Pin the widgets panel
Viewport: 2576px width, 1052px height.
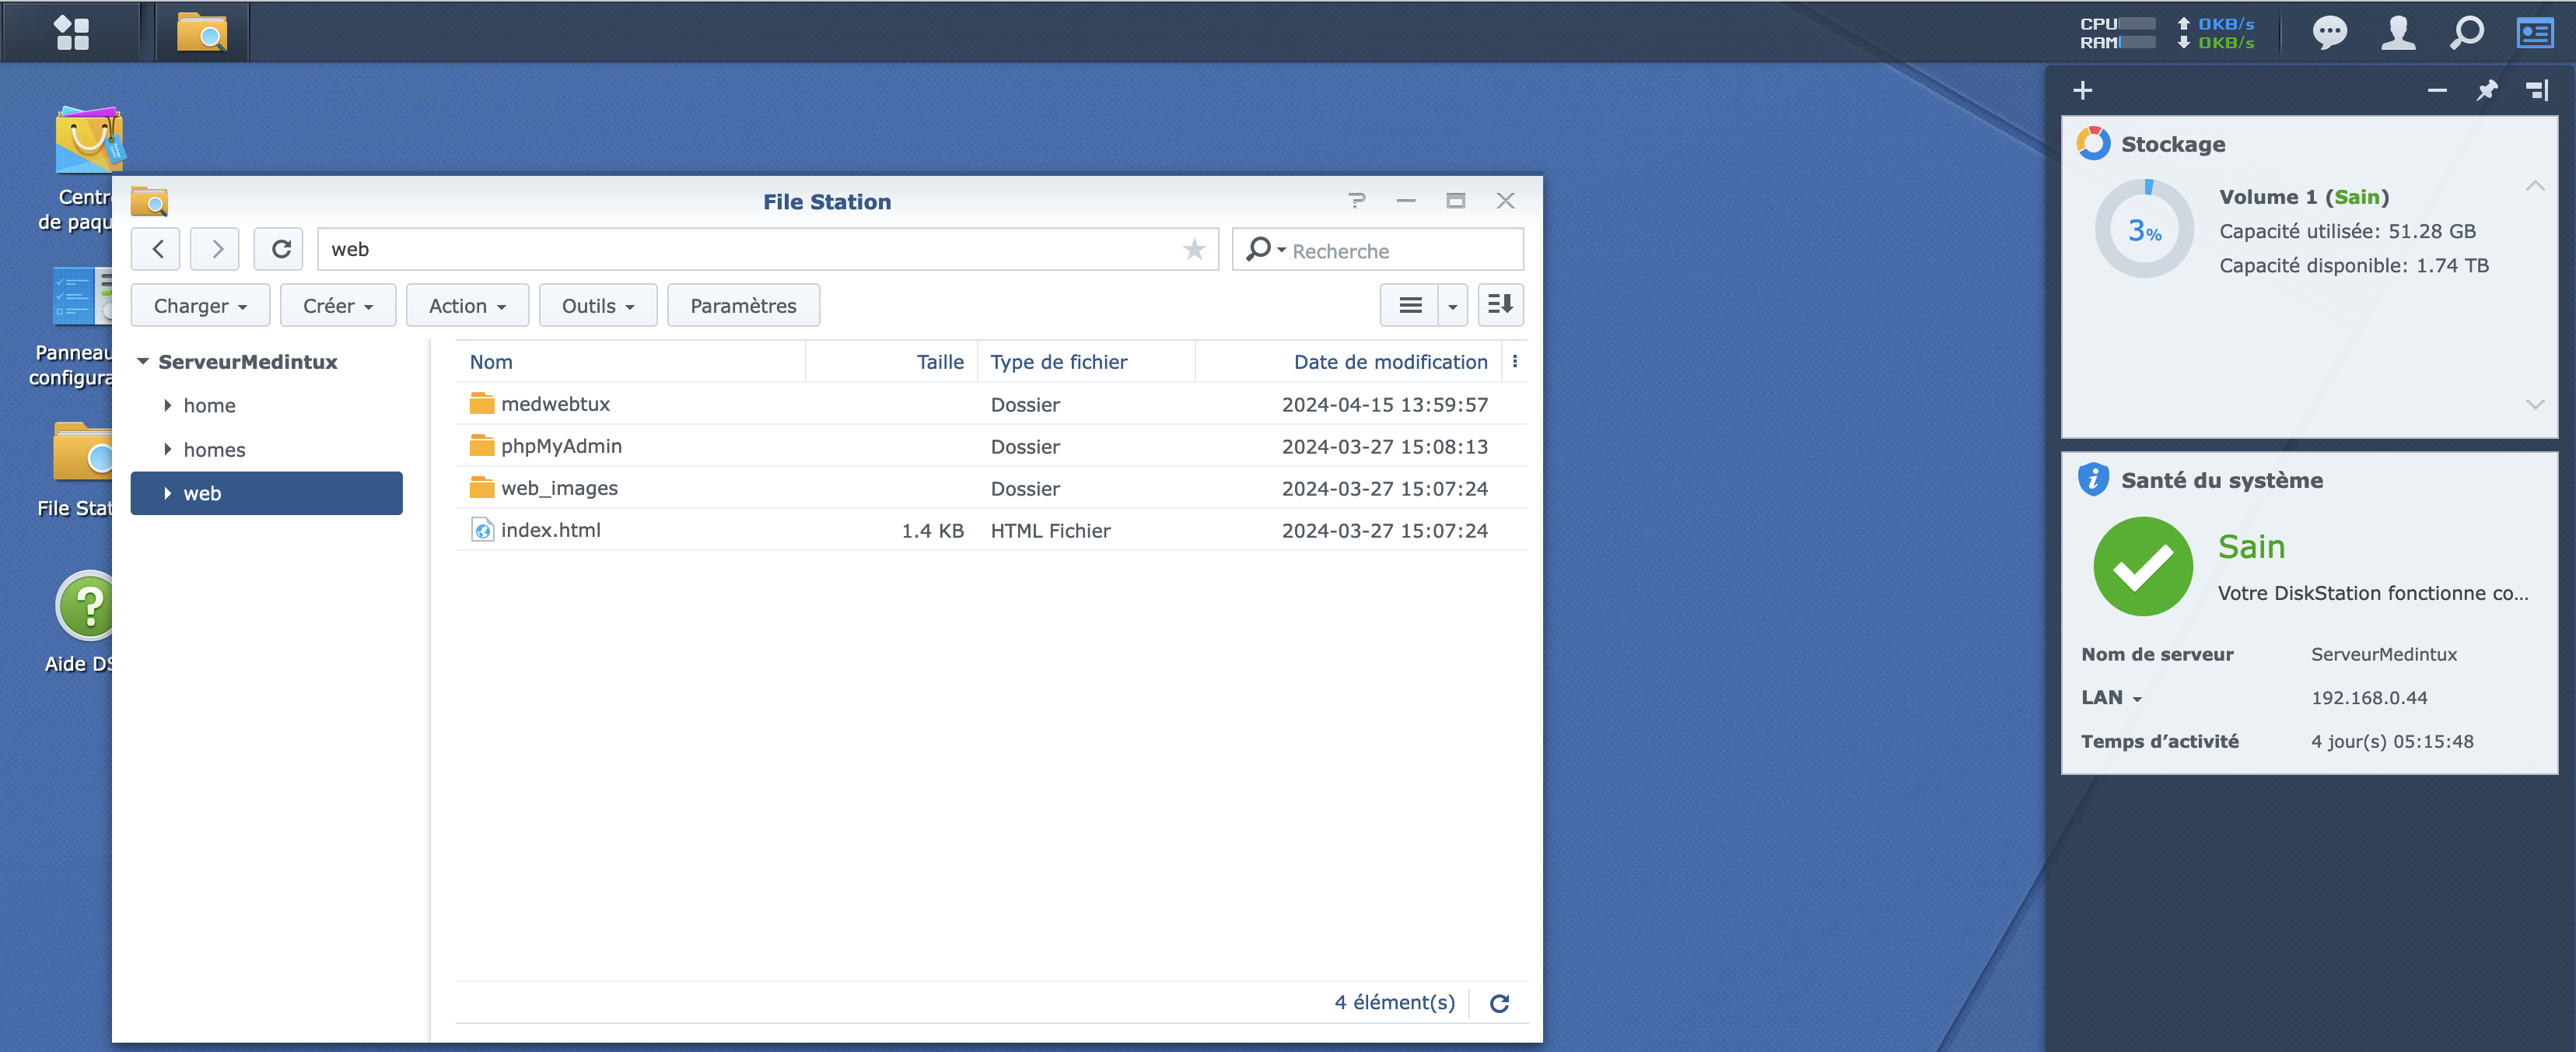click(2487, 91)
